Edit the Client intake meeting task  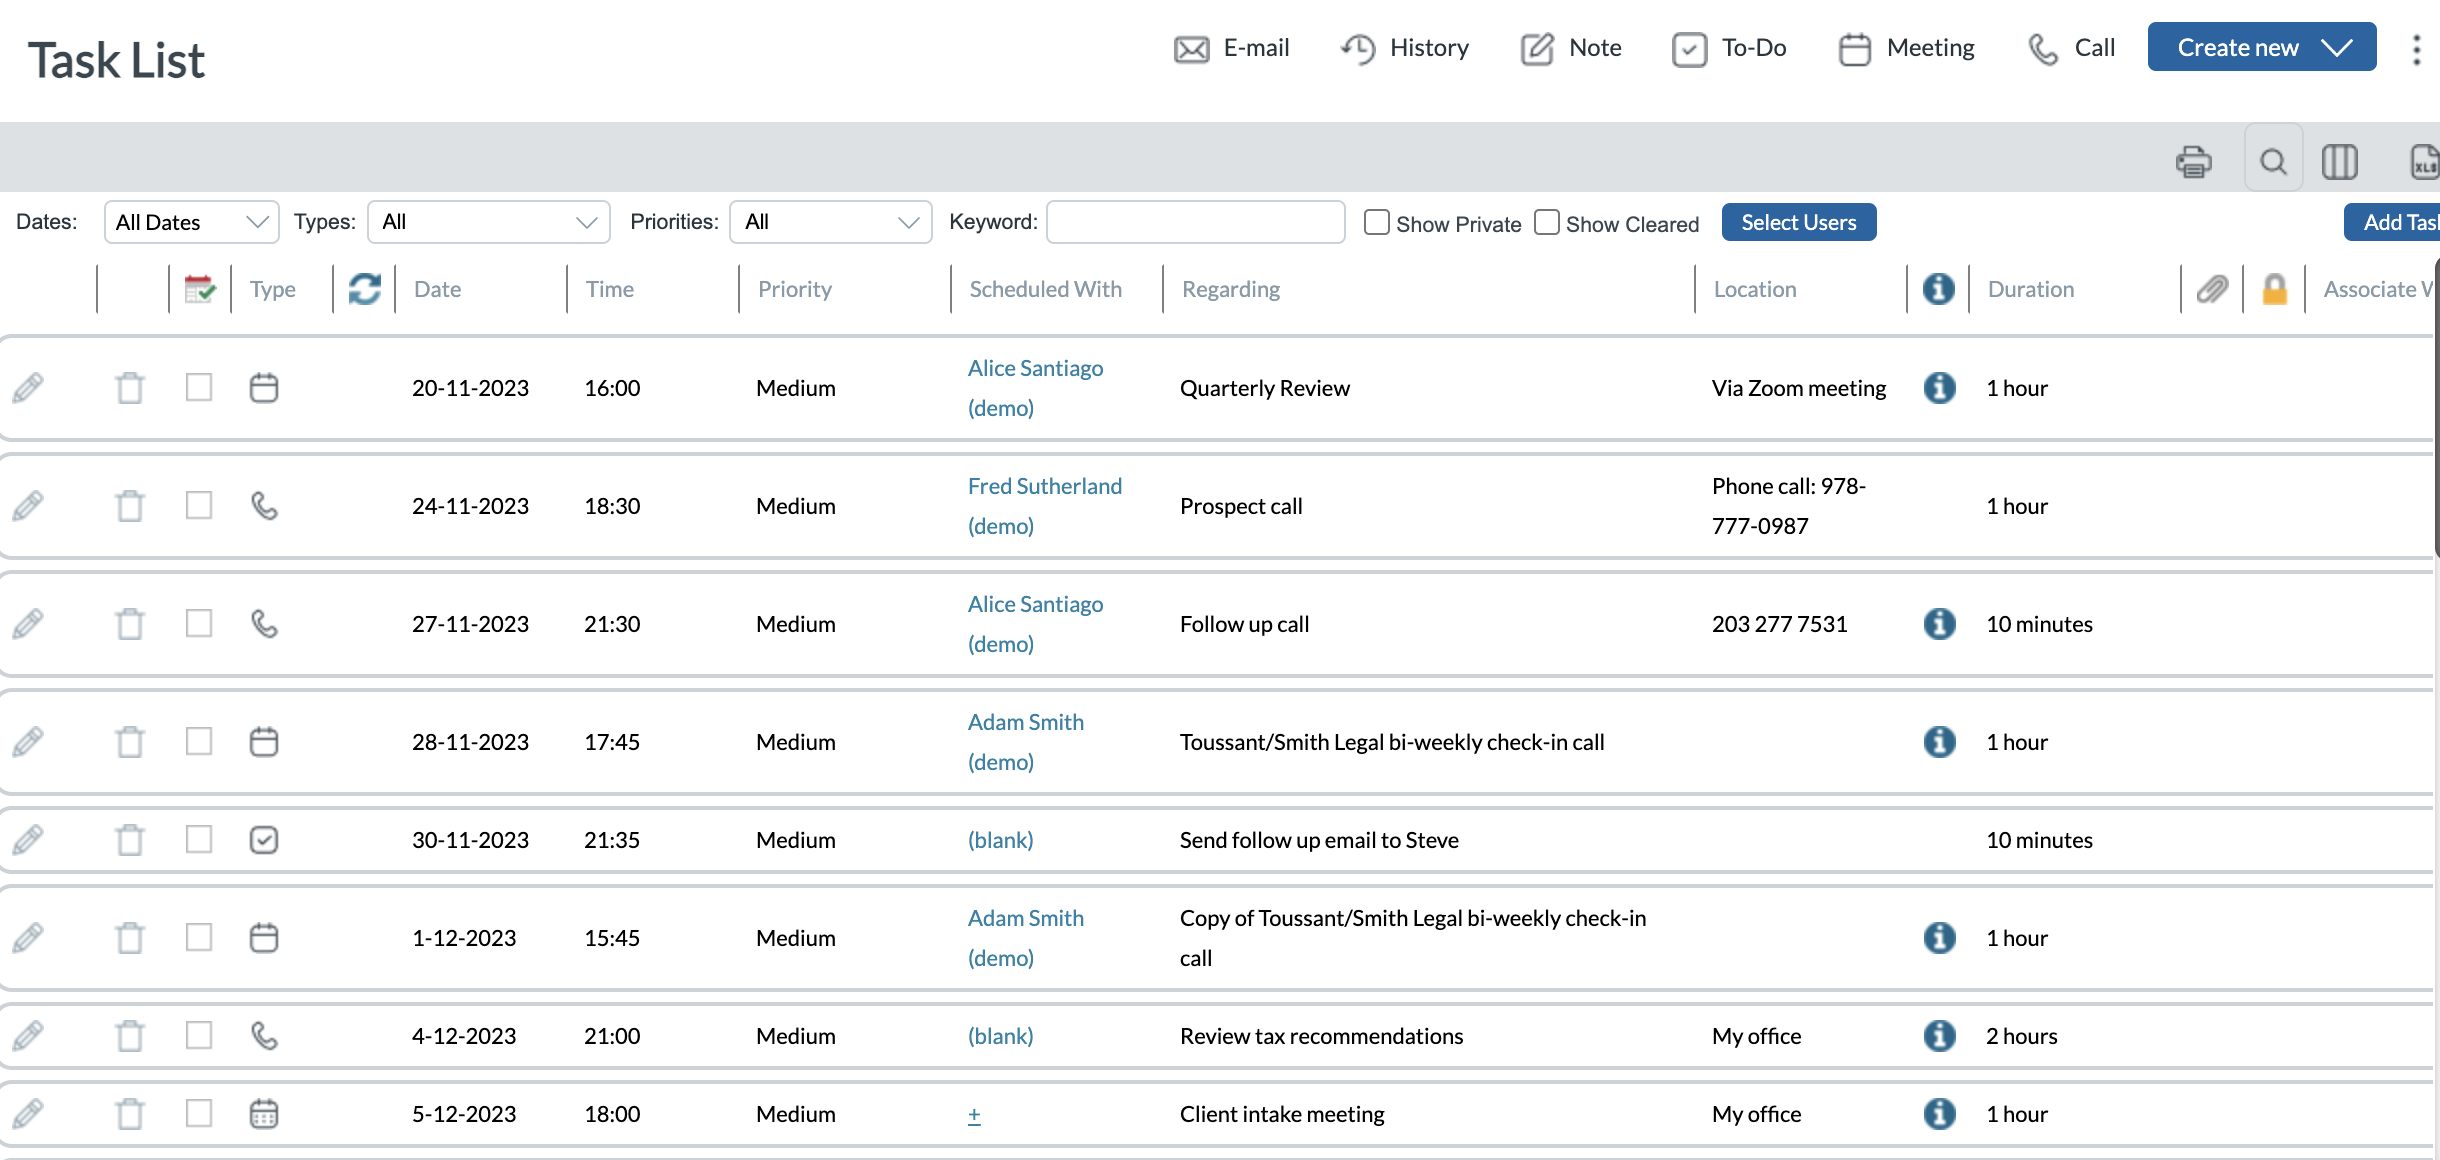[x=28, y=1114]
